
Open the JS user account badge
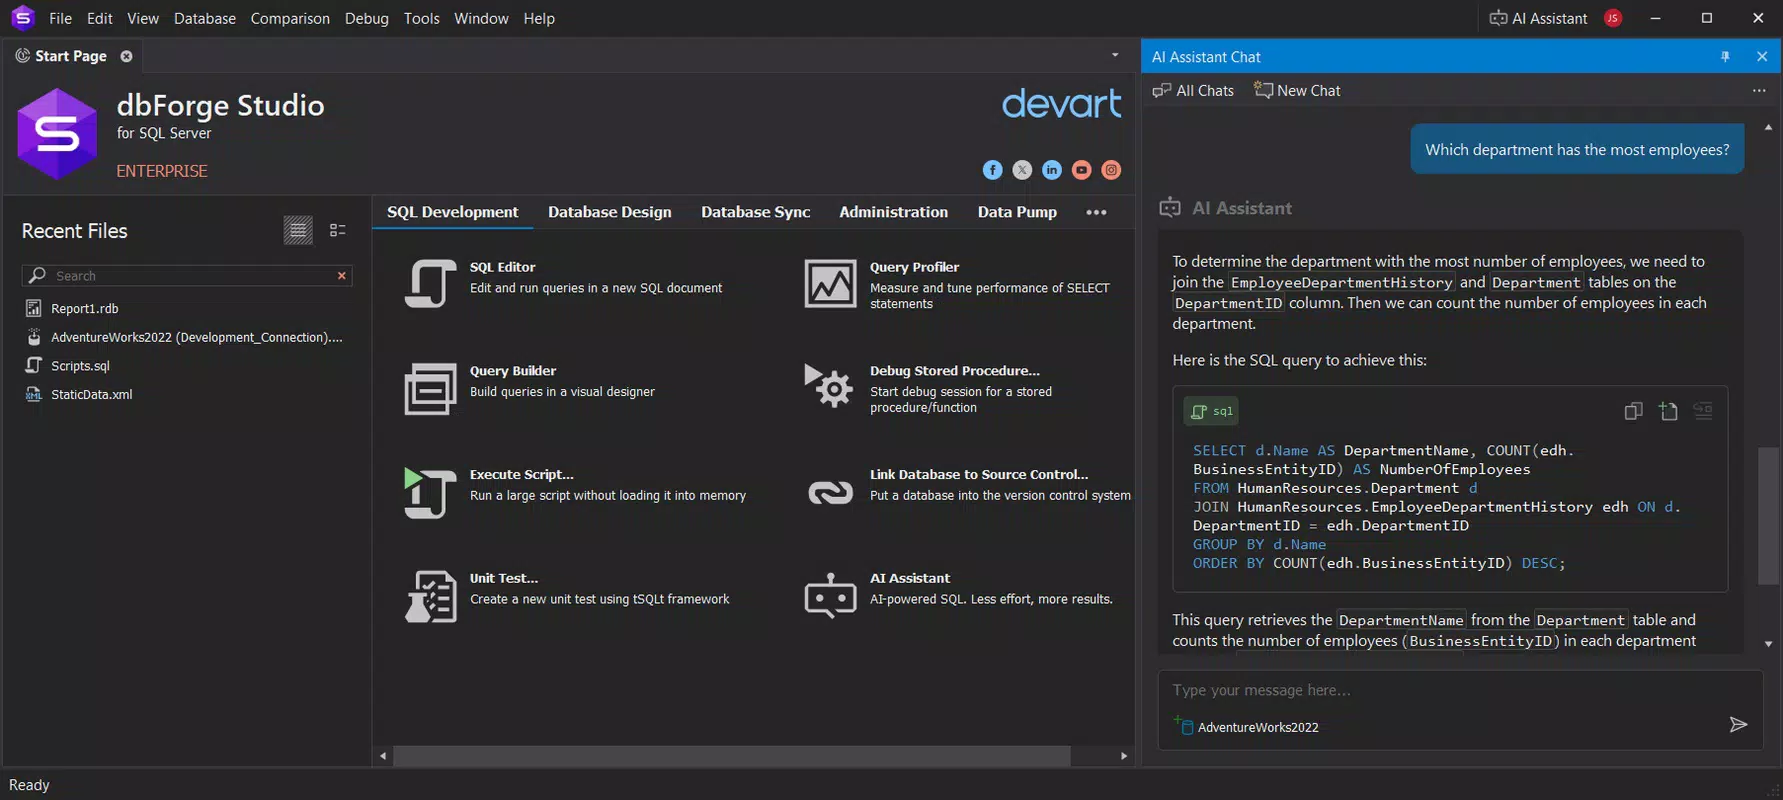(1613, 18)
